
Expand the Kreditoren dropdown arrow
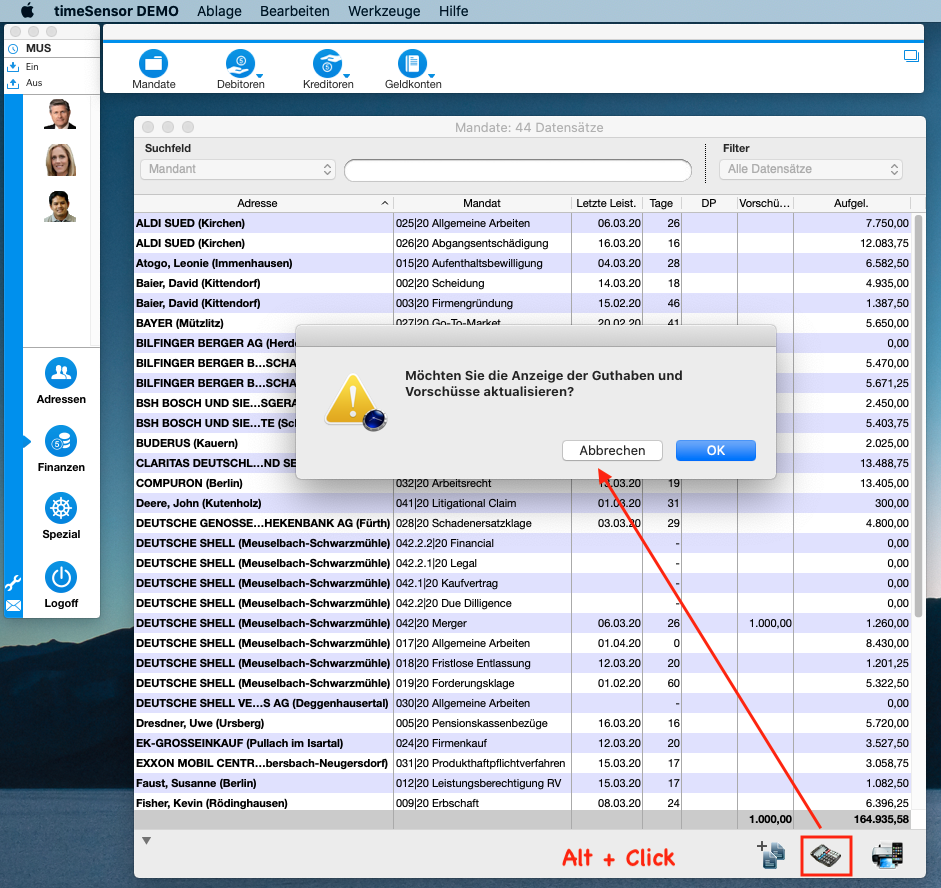pos(347,76)
